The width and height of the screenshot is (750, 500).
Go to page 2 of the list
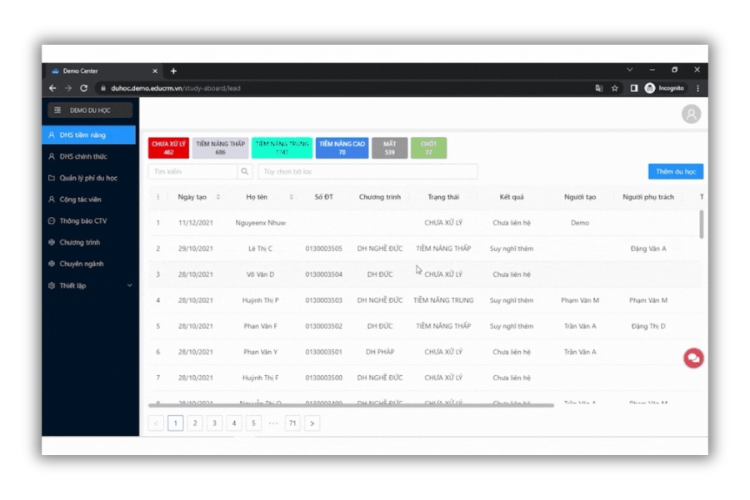pyautogui.click(x=195, y=423)
